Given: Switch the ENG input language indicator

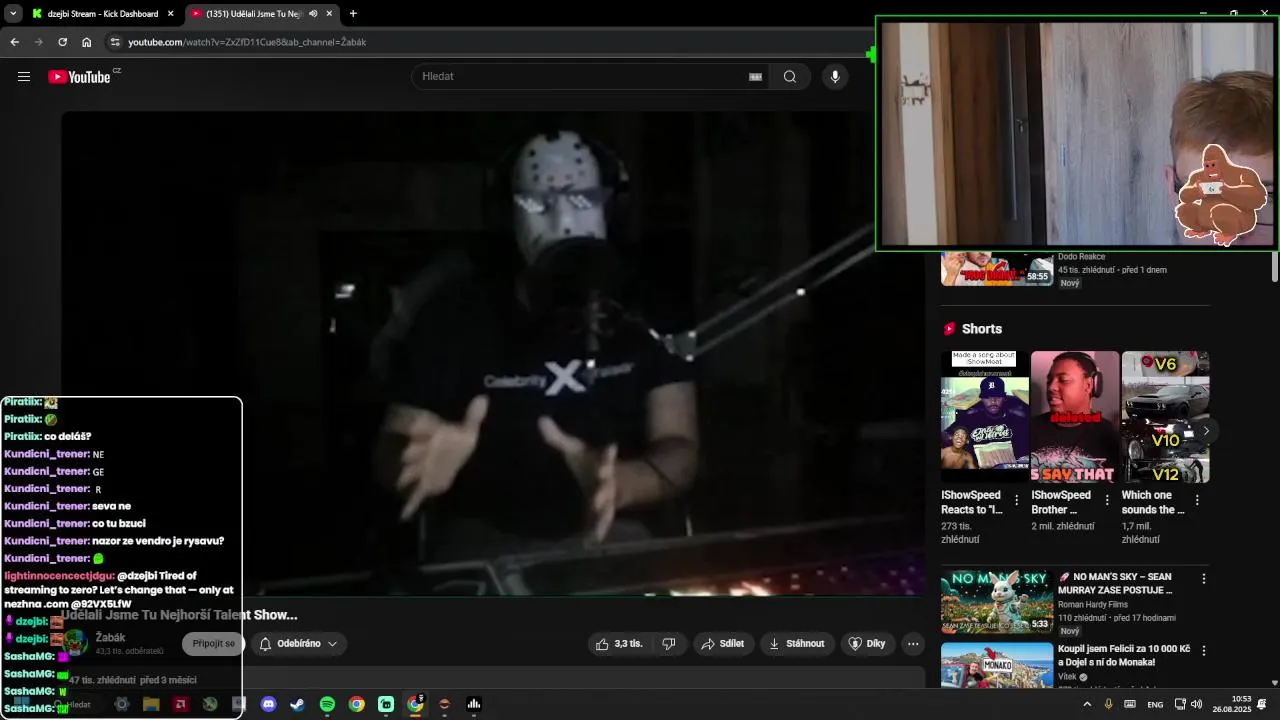Looking at the screenshot, I should [1155, 704].
